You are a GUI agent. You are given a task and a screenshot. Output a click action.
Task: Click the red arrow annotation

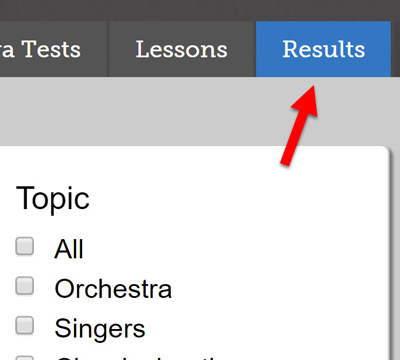pyautogui.click(x=299, y=125)
